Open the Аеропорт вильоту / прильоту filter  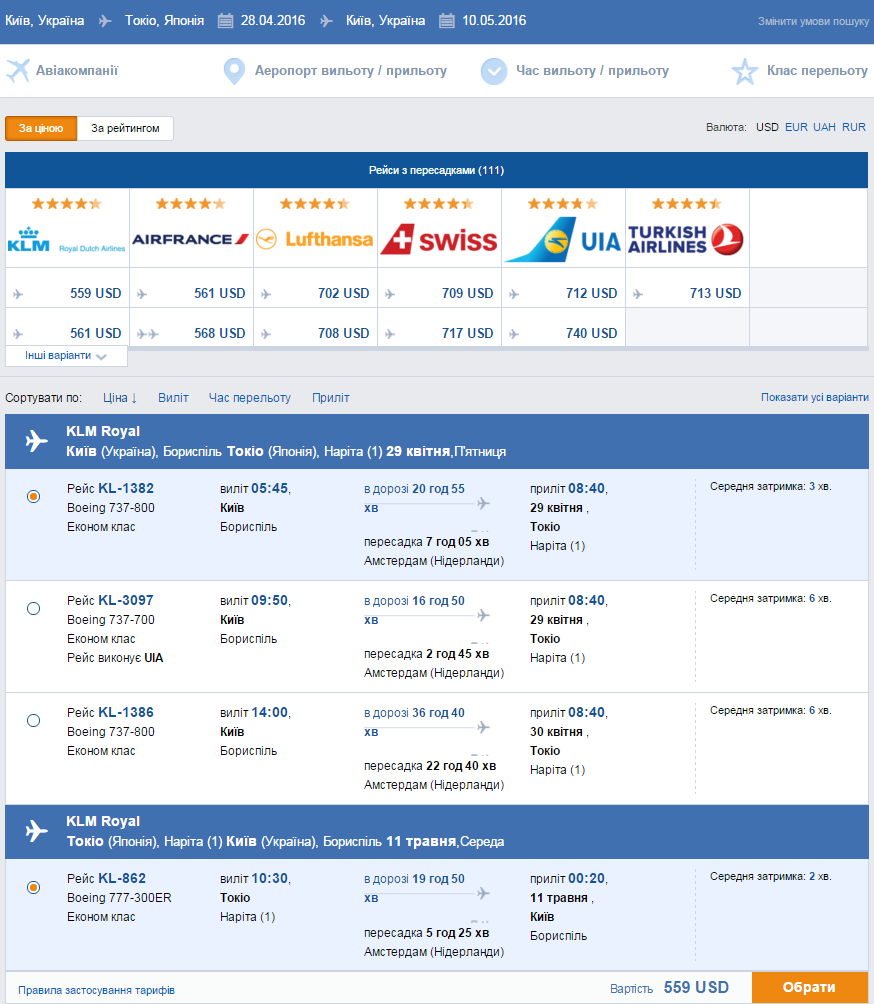[351, 70]
